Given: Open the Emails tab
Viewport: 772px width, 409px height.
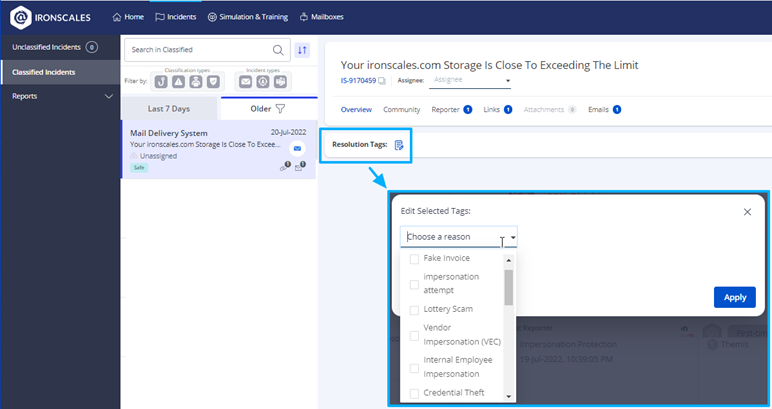Looking at the screenshot, I should [605, 110].
